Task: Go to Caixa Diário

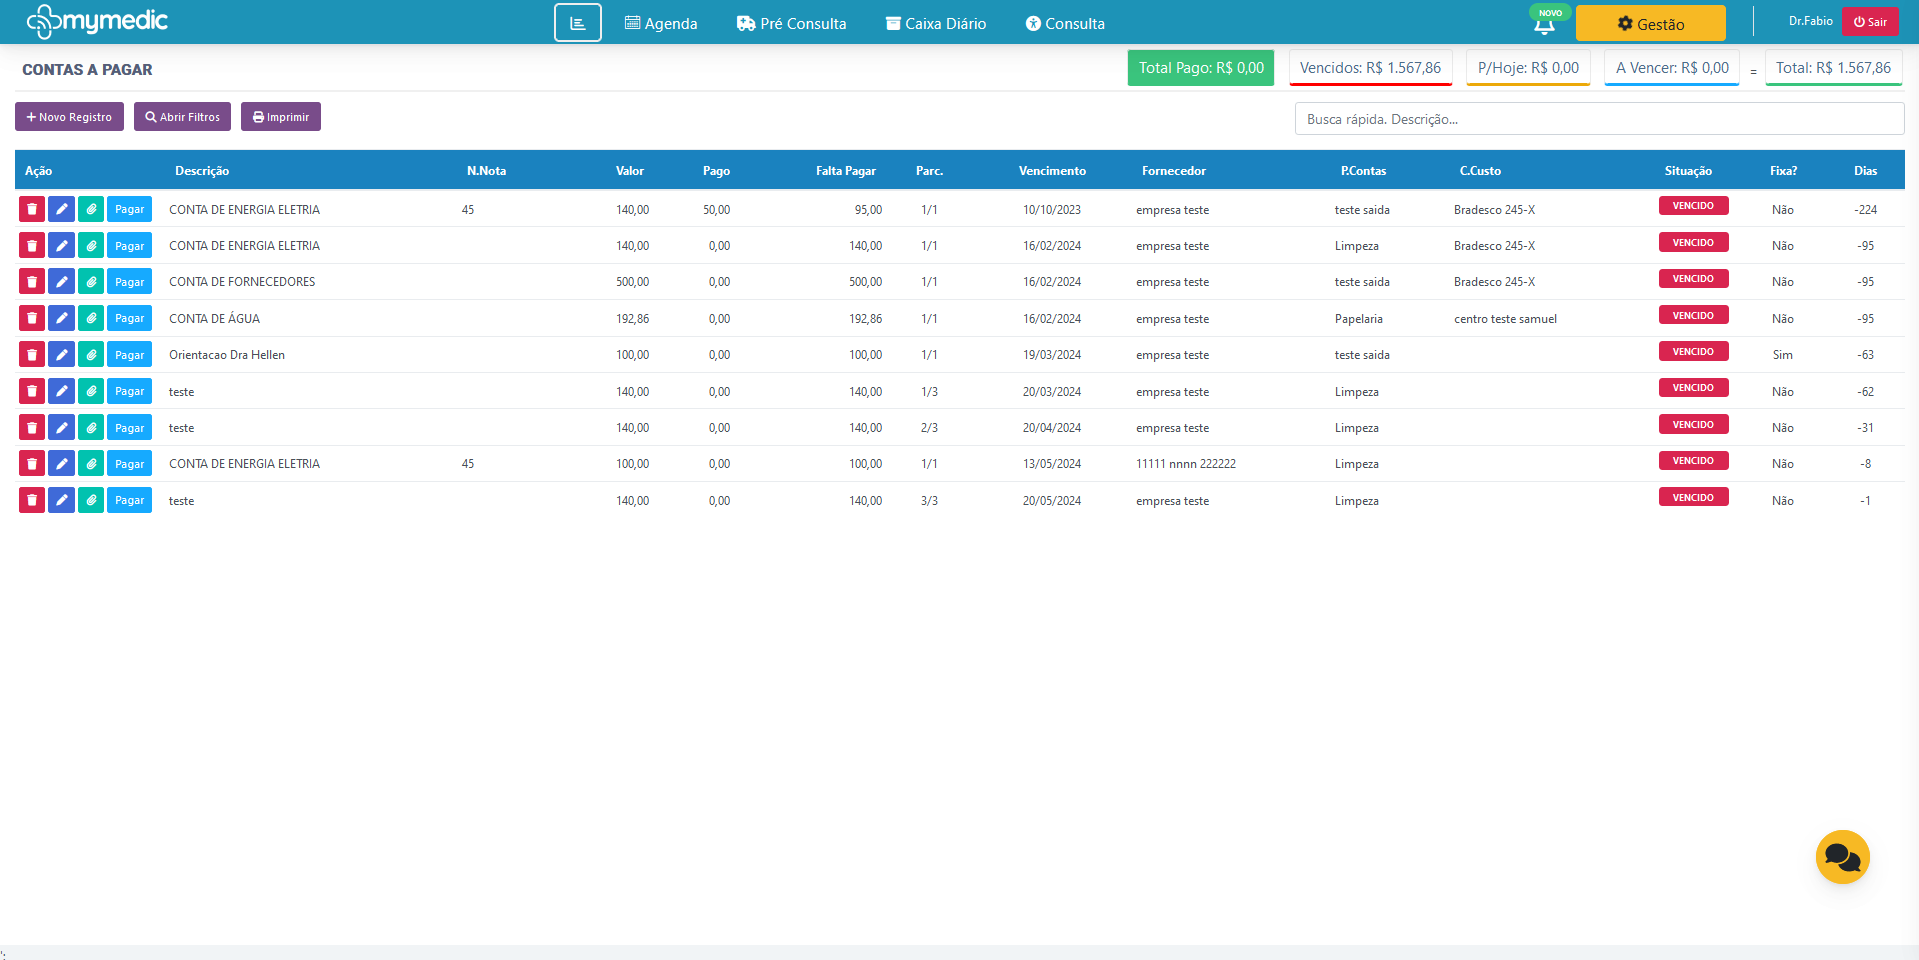Action: (x=935, y=24)
